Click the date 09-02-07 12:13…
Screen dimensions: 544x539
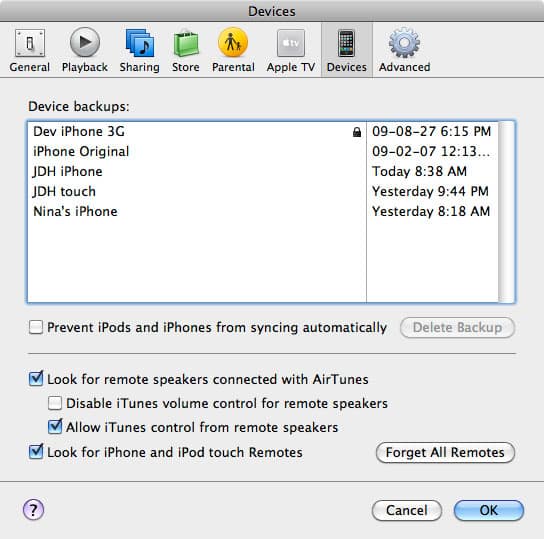[431, 152]
